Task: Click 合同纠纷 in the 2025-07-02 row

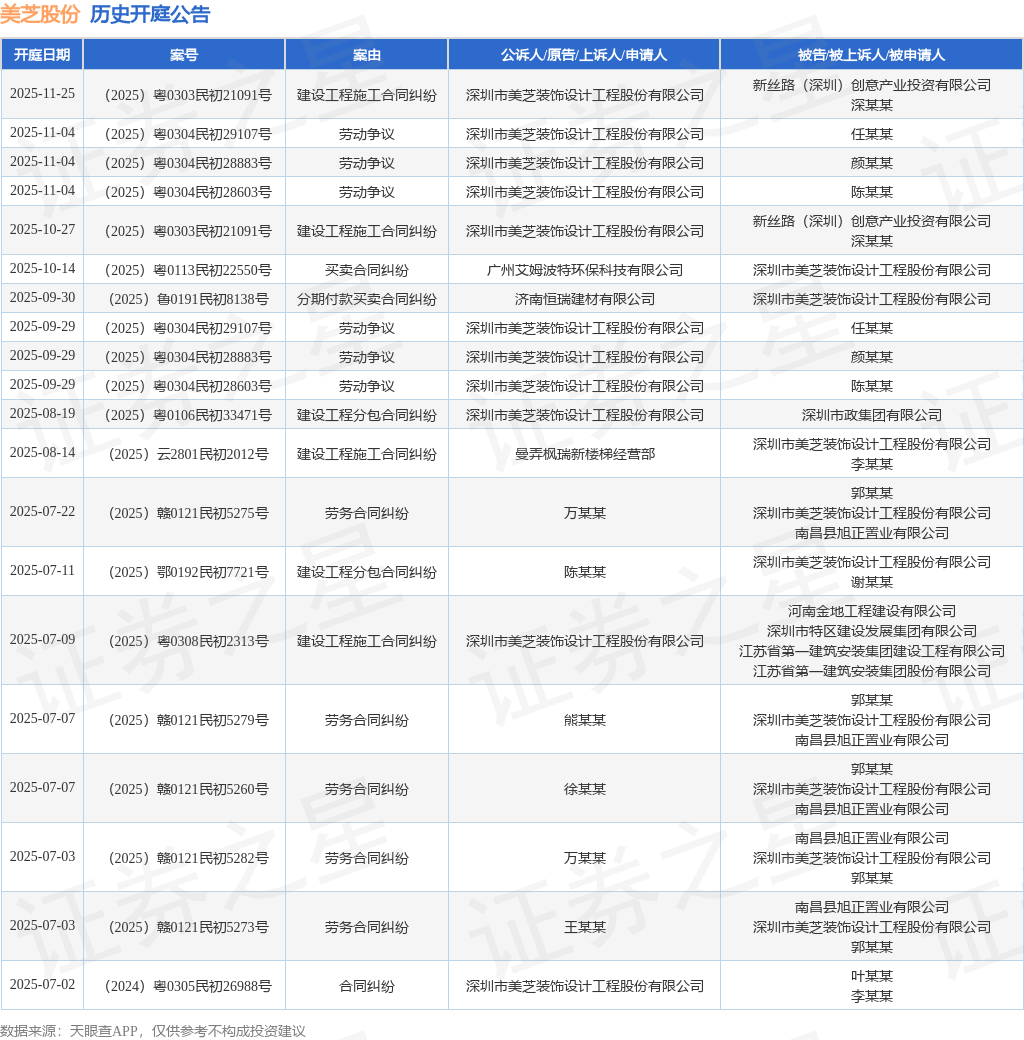Action: [367, 986]
